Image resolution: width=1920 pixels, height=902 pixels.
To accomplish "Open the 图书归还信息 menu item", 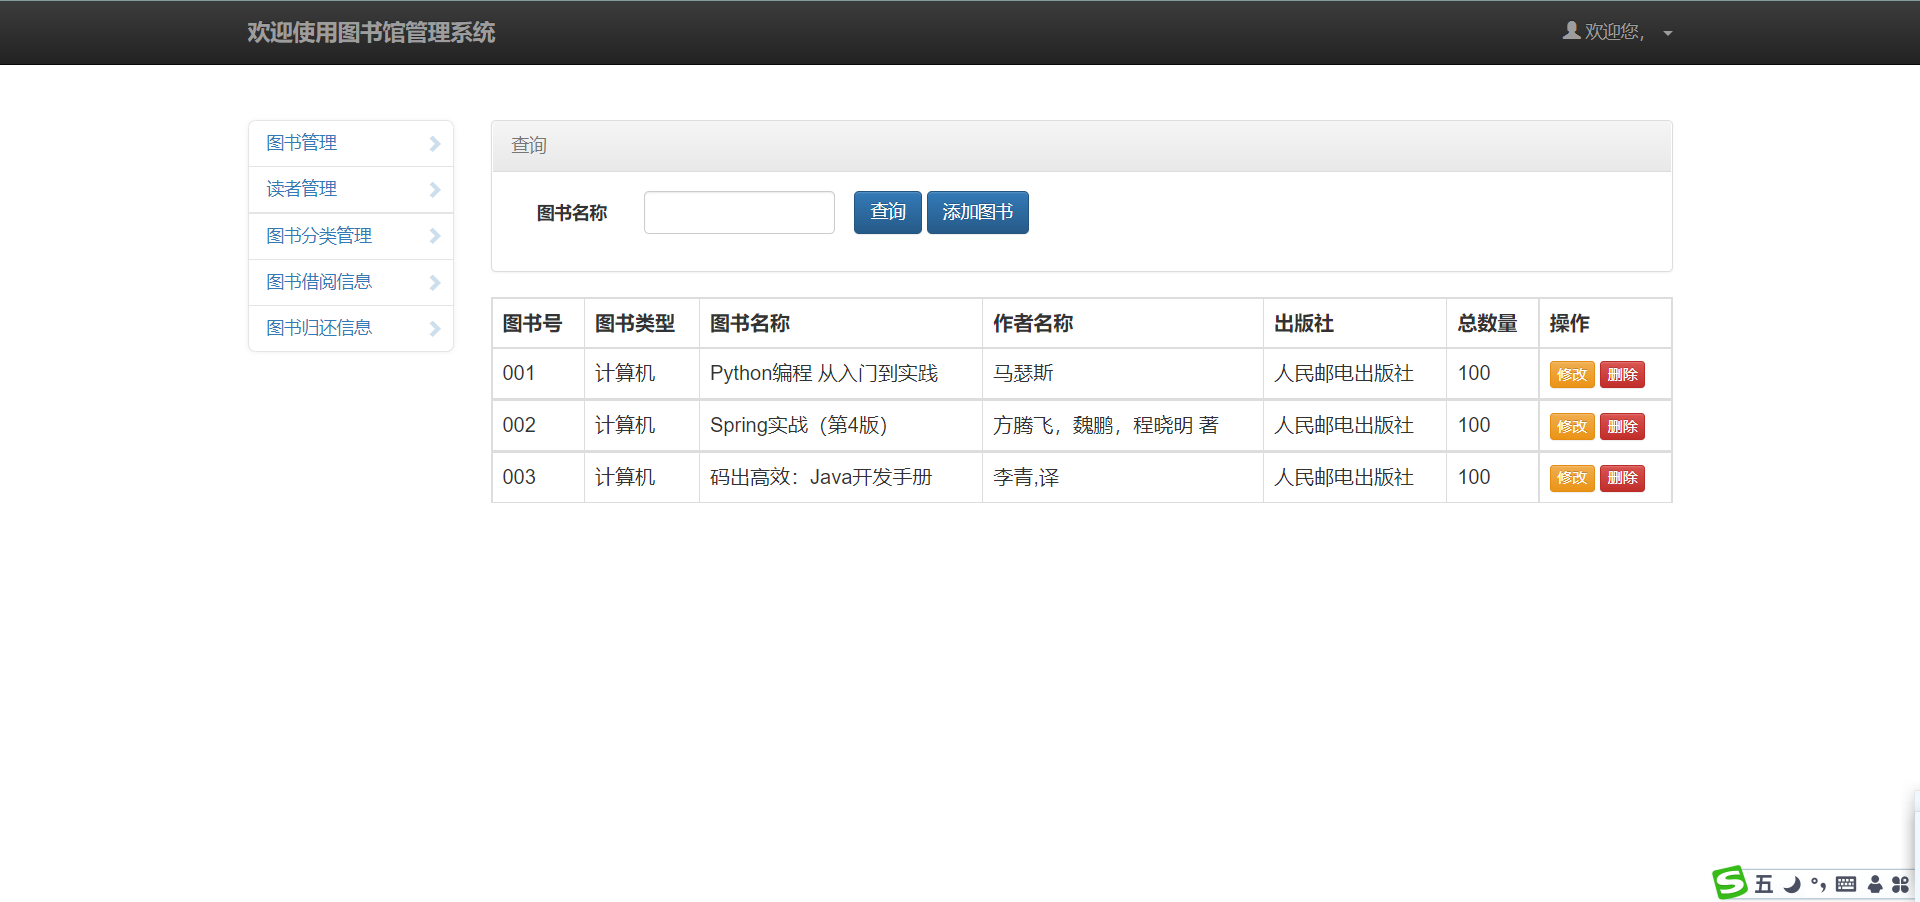I will (x=351, y=328).
